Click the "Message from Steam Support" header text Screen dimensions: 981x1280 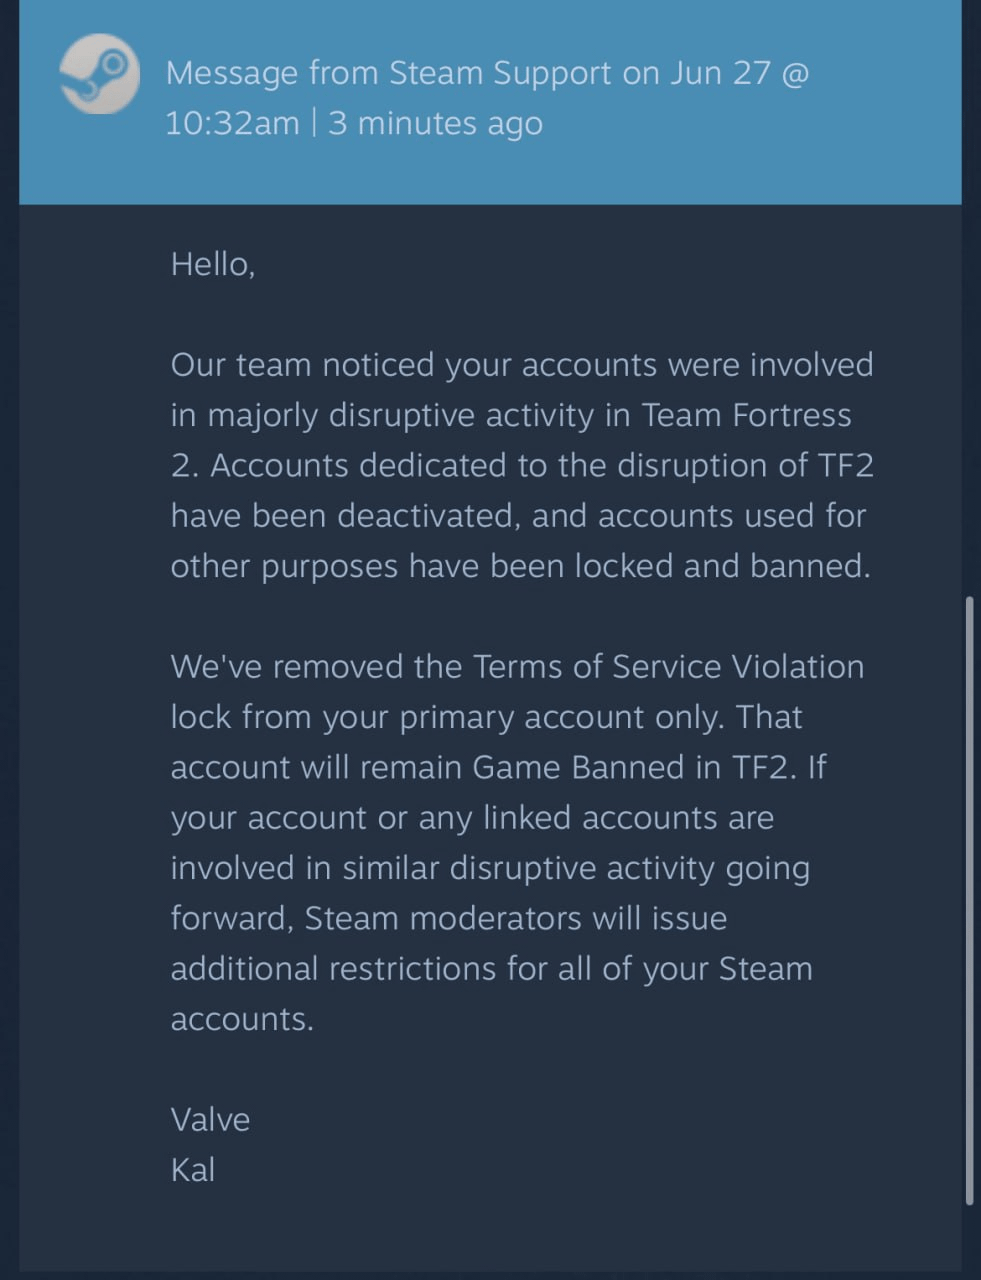(388, 73)
